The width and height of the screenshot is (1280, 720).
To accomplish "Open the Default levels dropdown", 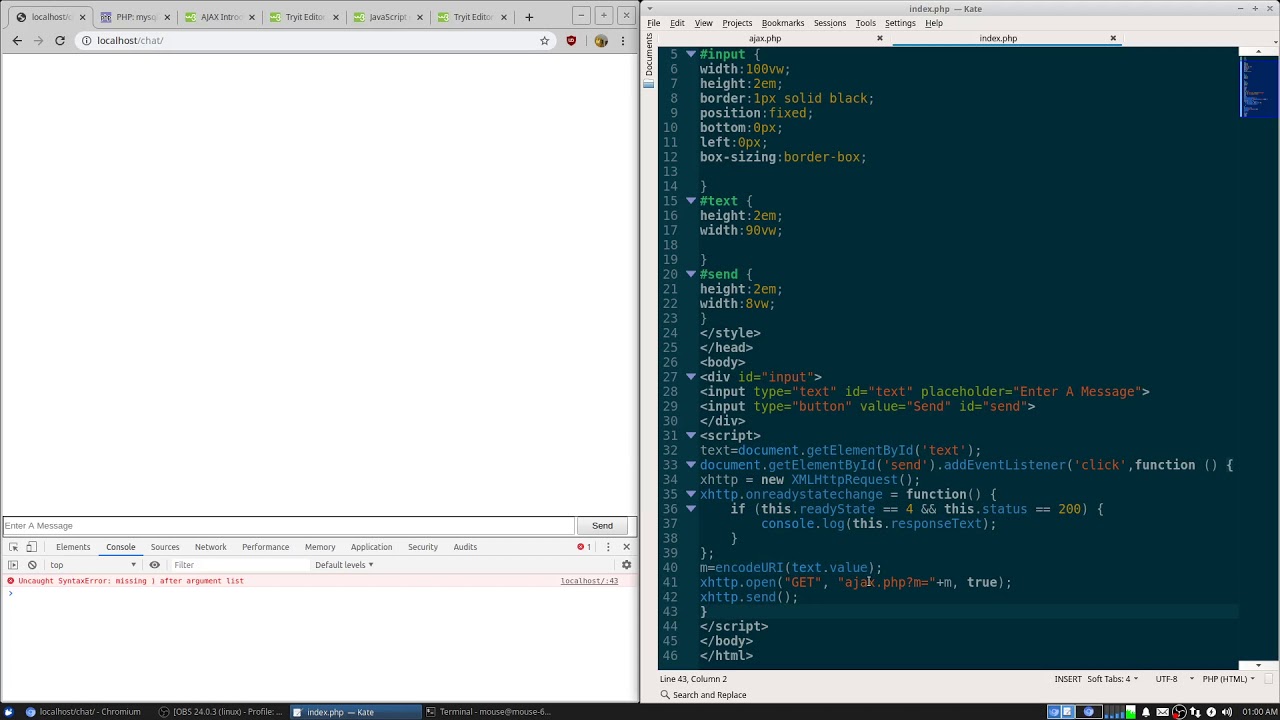I will pyautogui.click(x=344, y=565).
